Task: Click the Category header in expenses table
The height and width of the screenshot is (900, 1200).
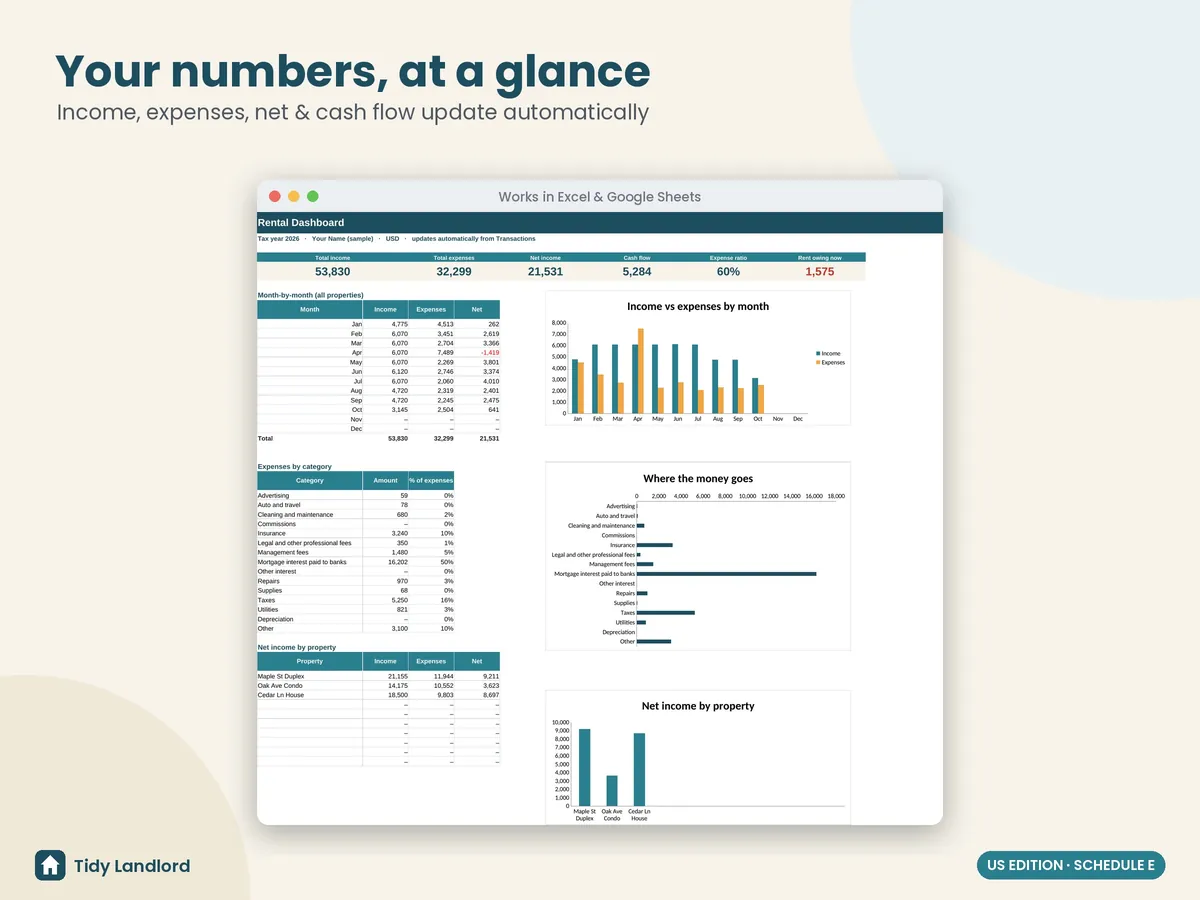Action: (x=310, y=481)
